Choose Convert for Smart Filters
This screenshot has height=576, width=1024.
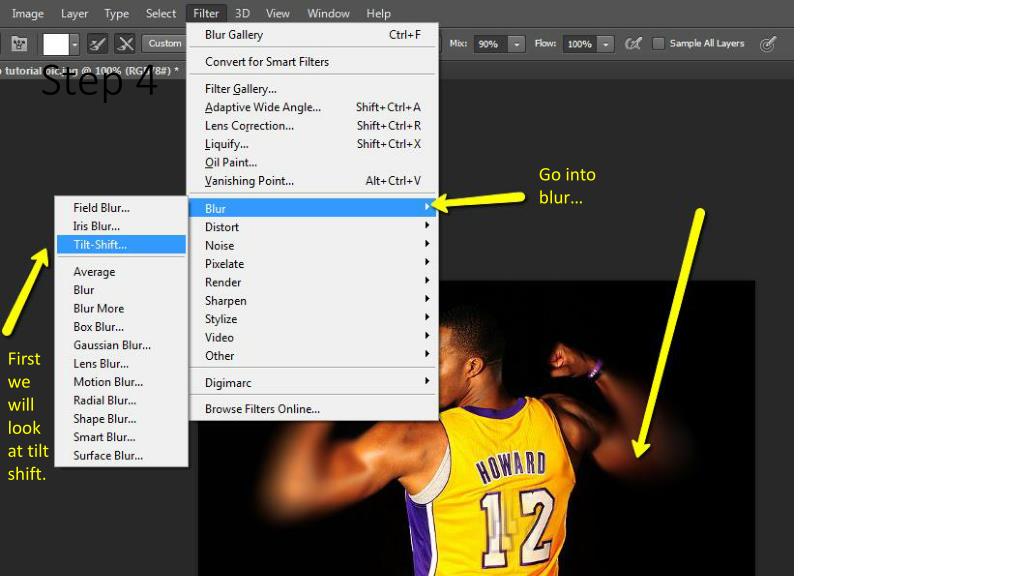(x=313, y=61)
